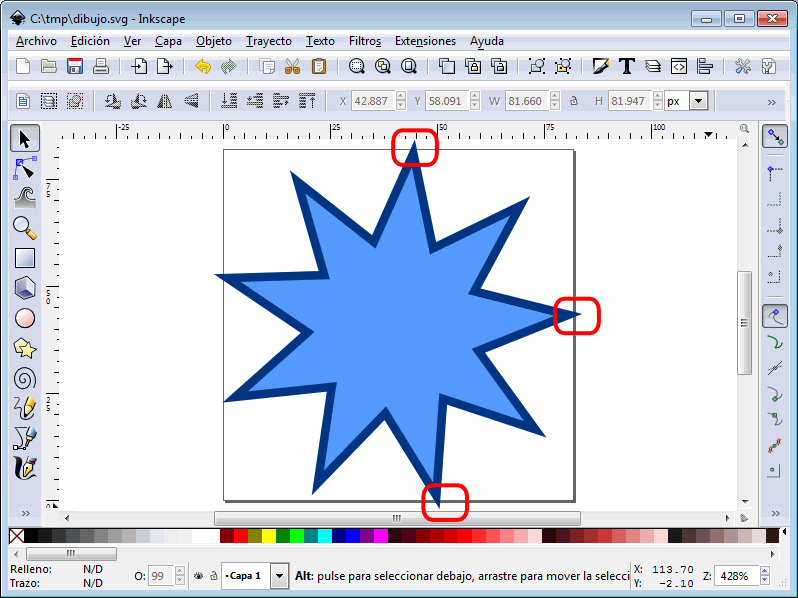
Task: Toggle Capa 1 layer visibility eye
Action: click(x=199, y=576)
